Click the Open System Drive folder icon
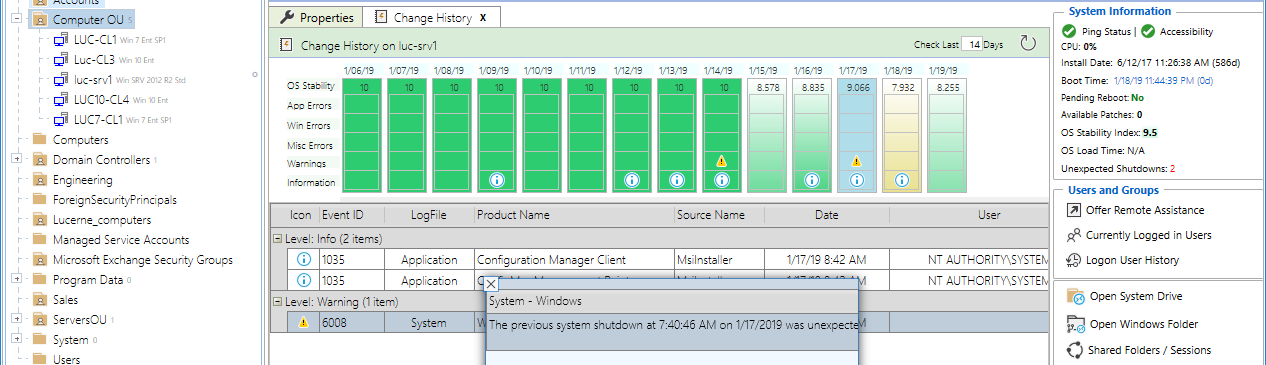The height and width of the screenshot is (365, 1266). (1075, 296)
